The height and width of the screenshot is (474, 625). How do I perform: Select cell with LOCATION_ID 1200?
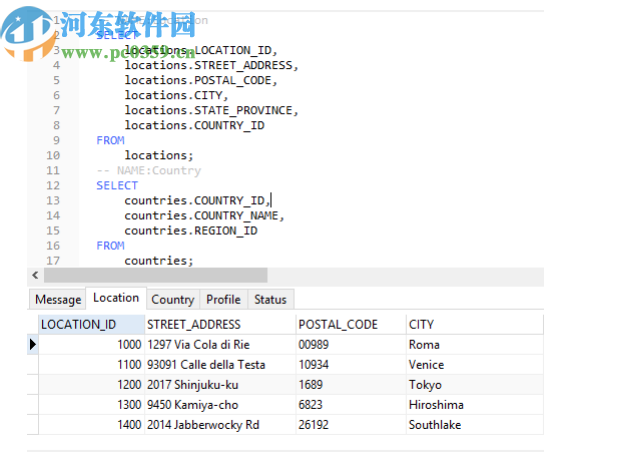point(91,384)
